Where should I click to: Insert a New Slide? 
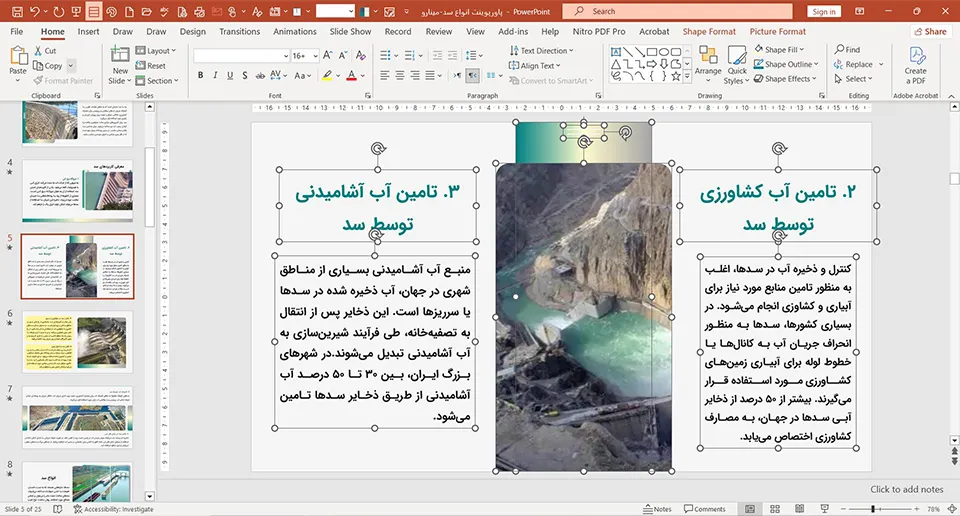(120, 66)
